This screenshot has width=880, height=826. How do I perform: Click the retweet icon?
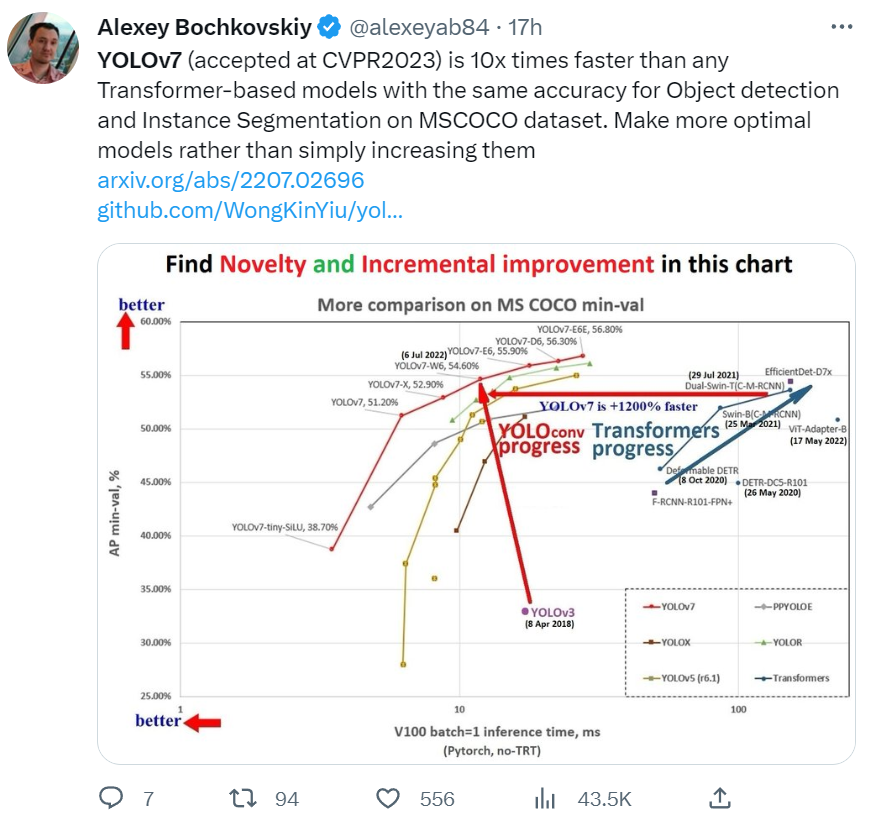click(243, 798)
